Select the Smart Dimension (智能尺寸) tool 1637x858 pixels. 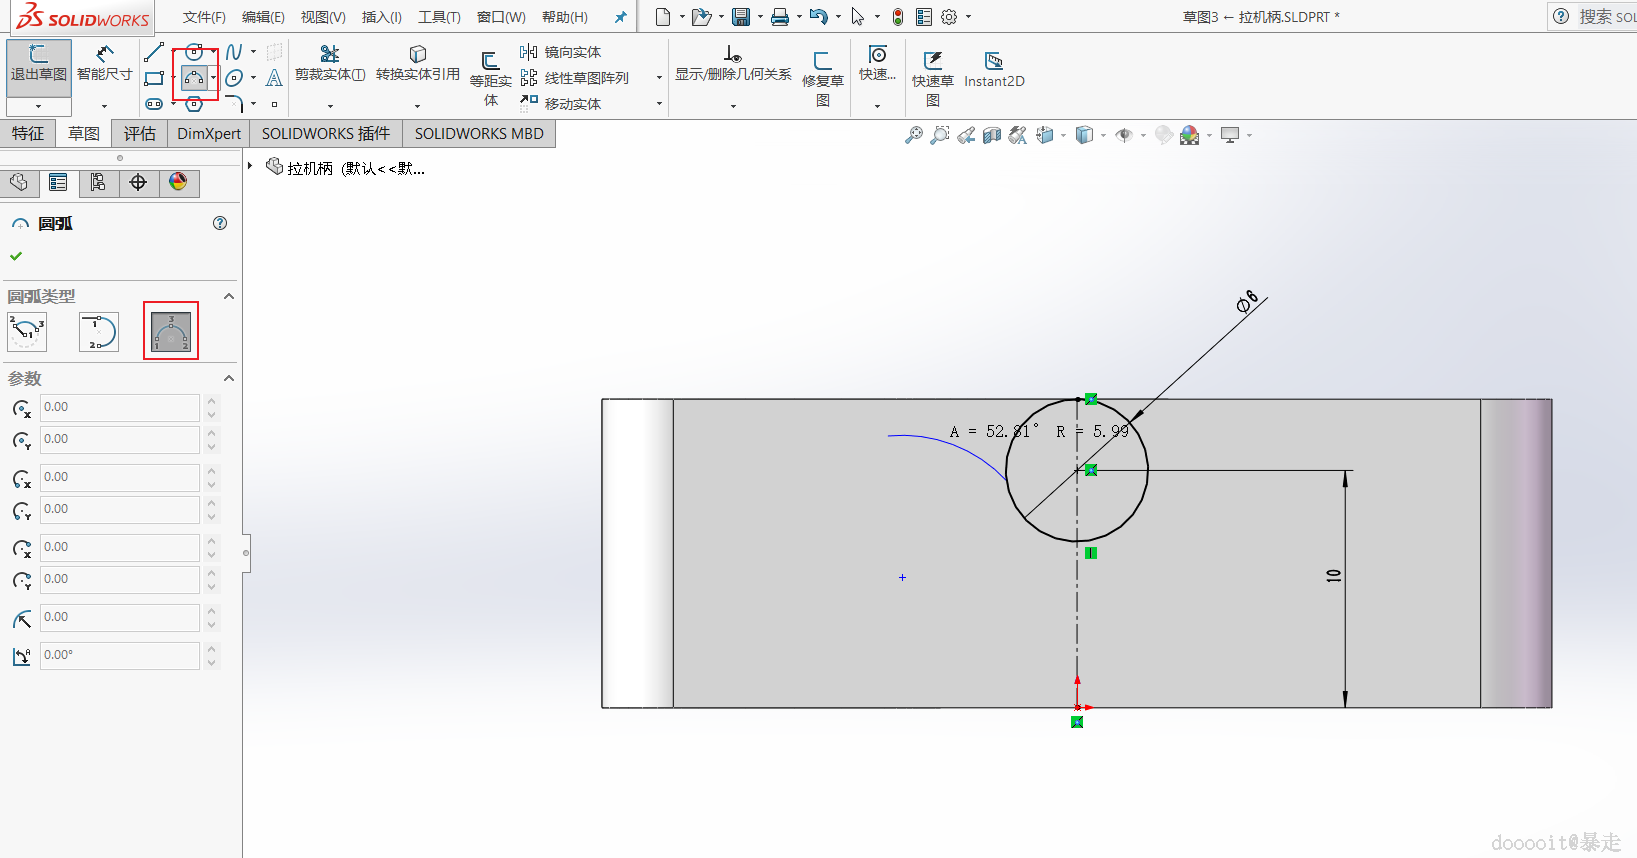pos(104,63)
